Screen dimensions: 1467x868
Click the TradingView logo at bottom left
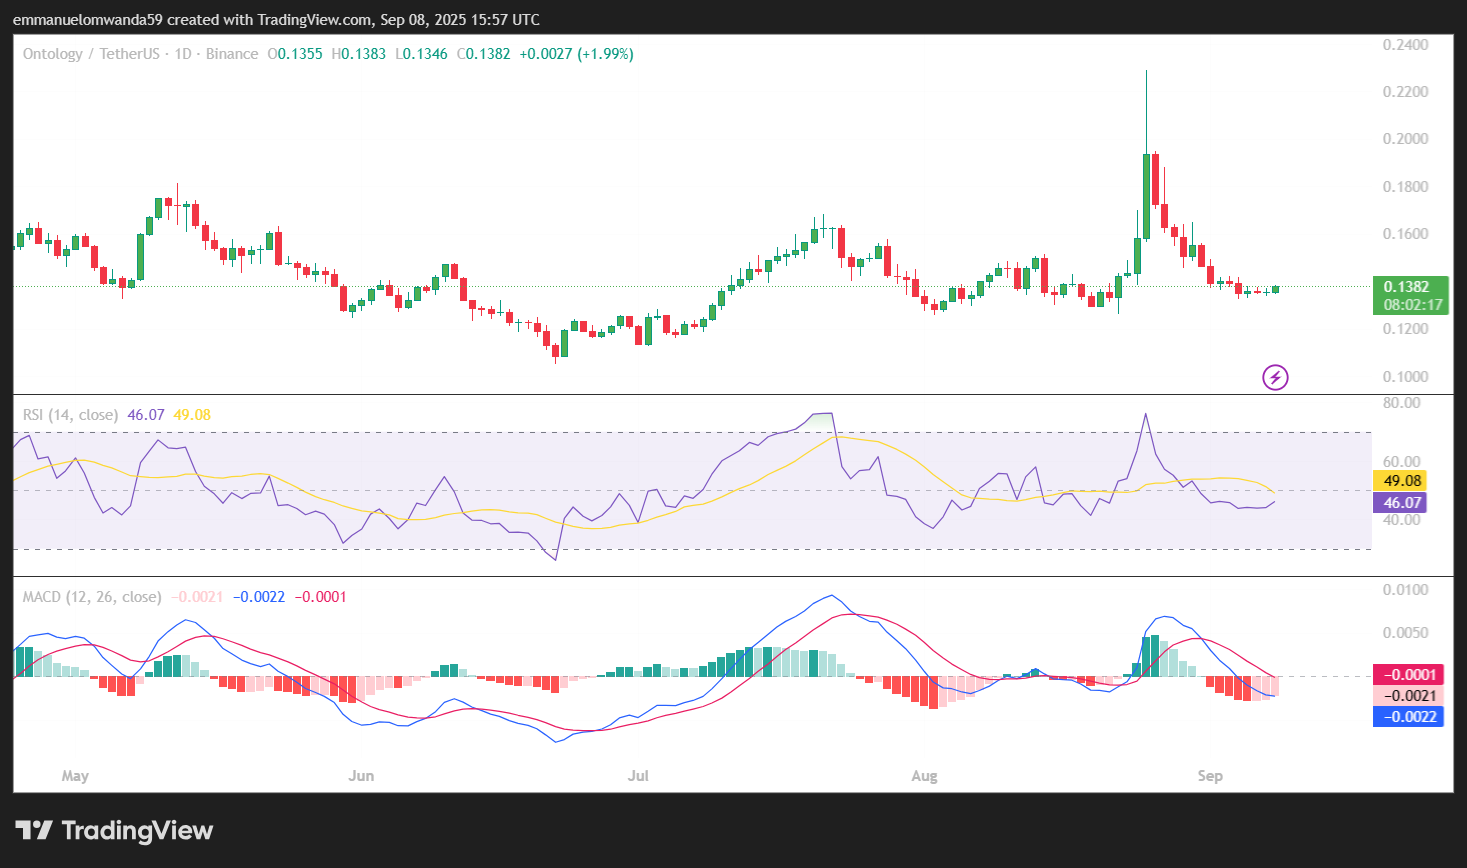click(x=113, y=830)
